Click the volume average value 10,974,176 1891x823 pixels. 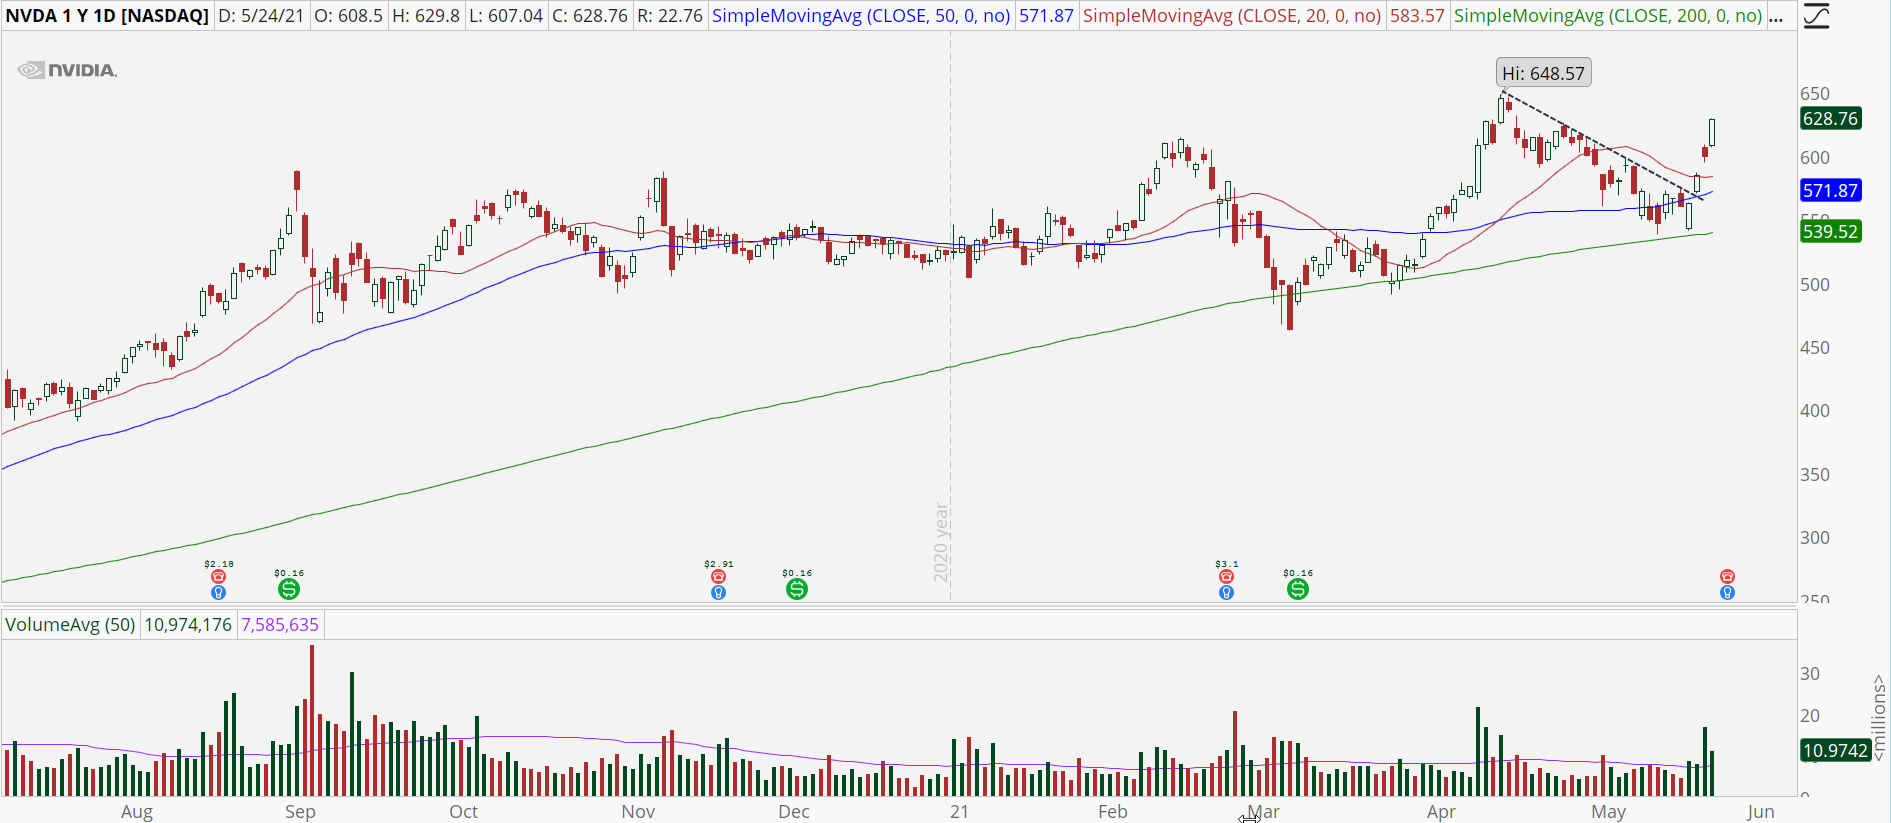point(188,625)
